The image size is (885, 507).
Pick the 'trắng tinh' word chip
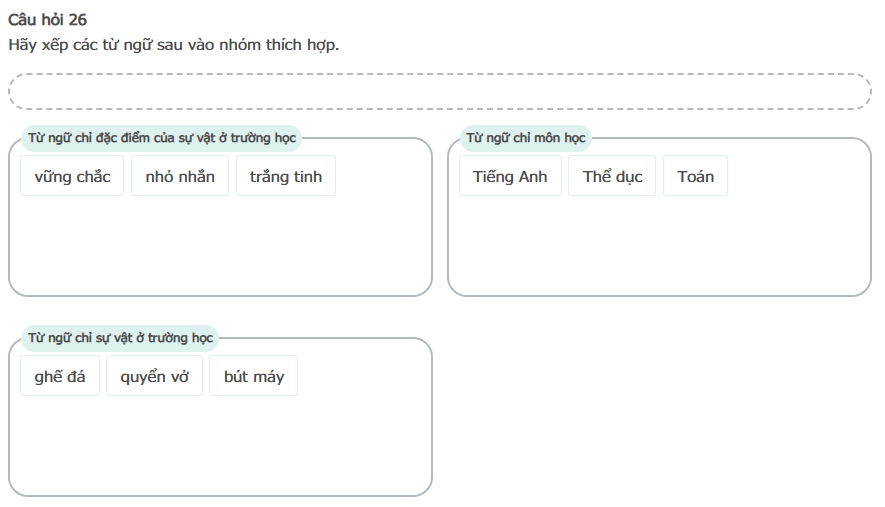pyautogui.click(x=286, y=176)
